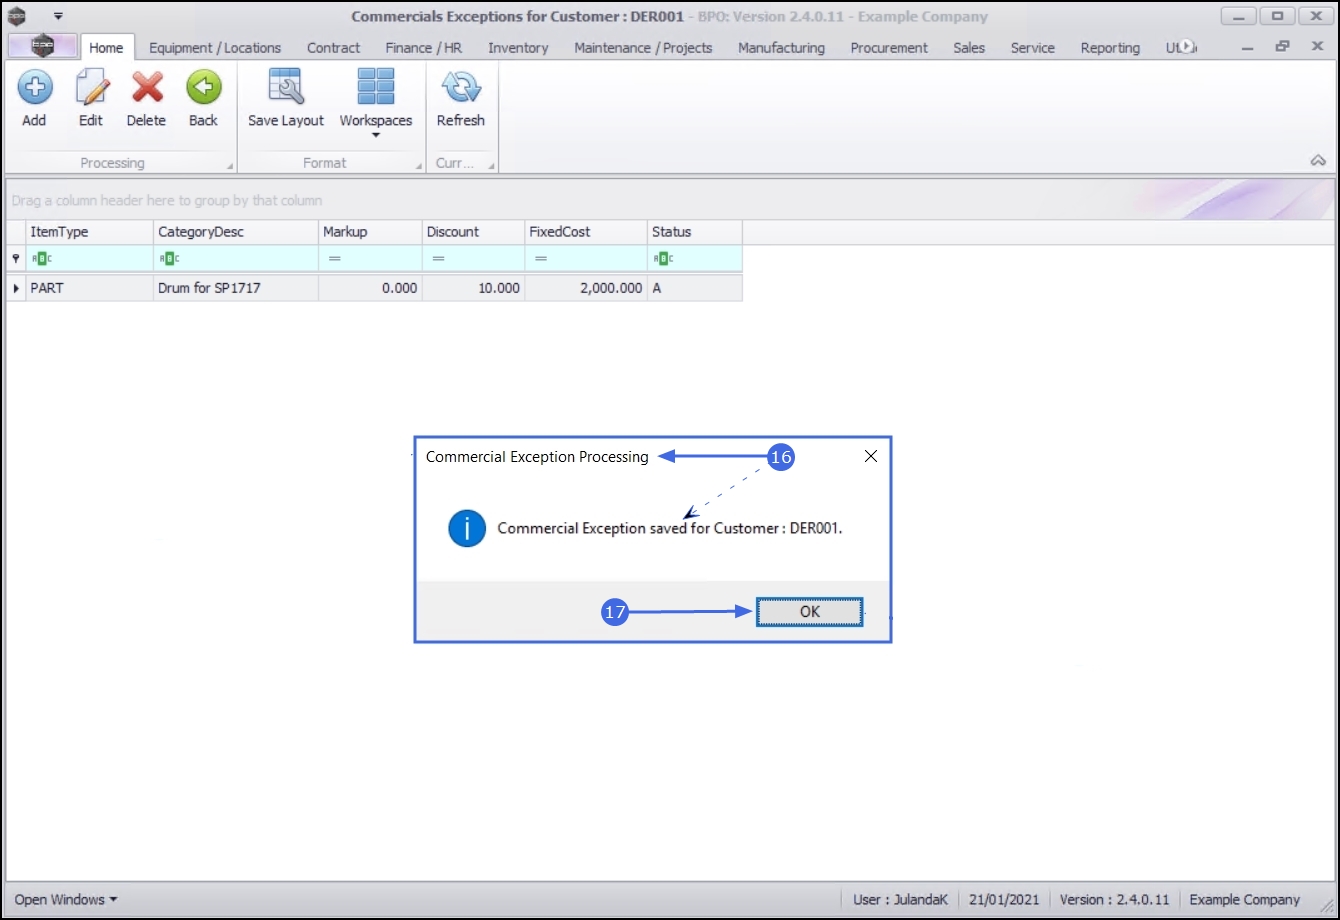Open the Sales tab
Viewport: 1340px width, 920px height.
969,47
